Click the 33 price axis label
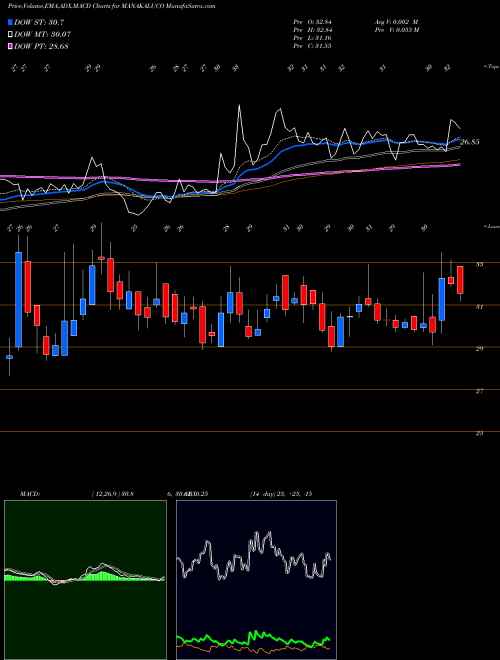Screen dimensions: 500x660 [479, 264]
